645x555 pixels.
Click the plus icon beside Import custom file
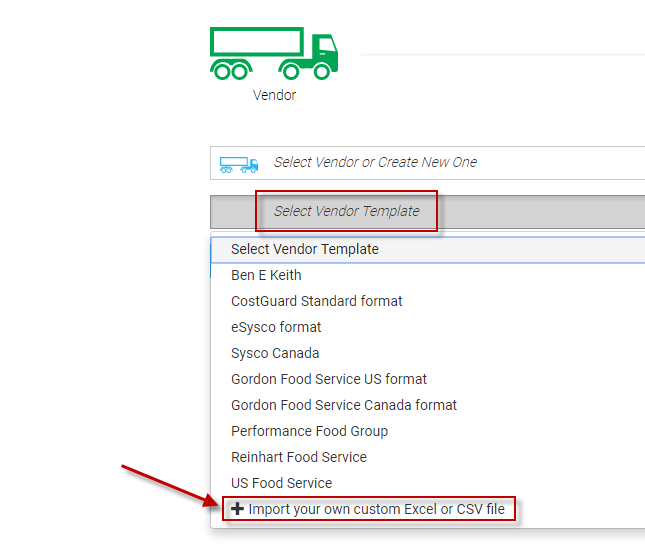click(237, 509)
